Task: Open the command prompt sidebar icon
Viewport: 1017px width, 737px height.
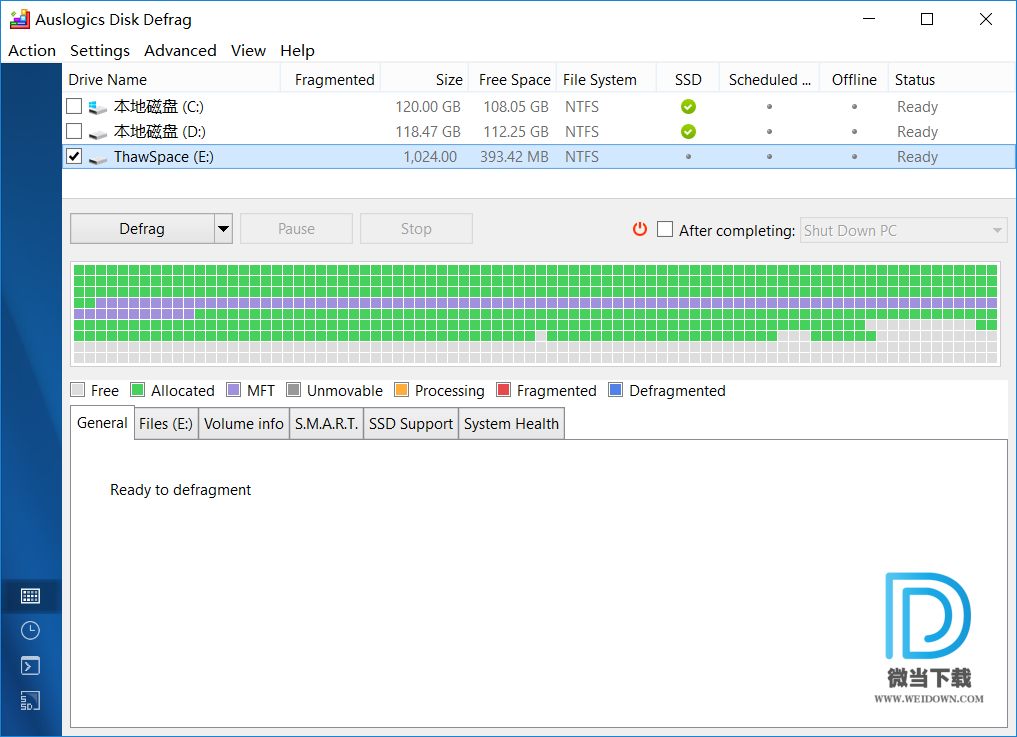Action: [30, 666]
